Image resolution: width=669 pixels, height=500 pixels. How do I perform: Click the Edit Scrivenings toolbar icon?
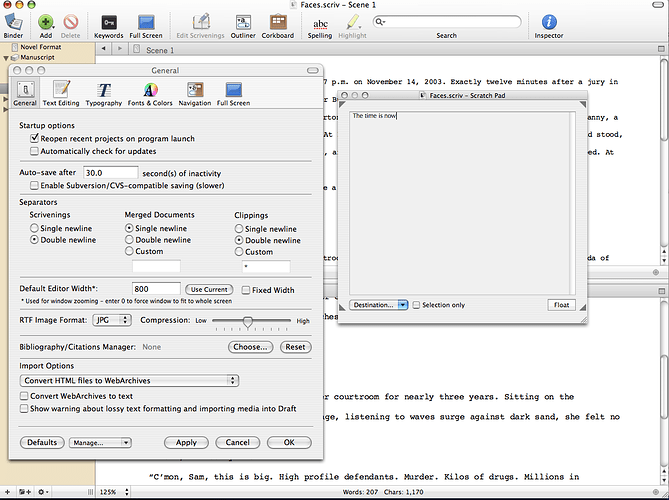tap(201, 22)
